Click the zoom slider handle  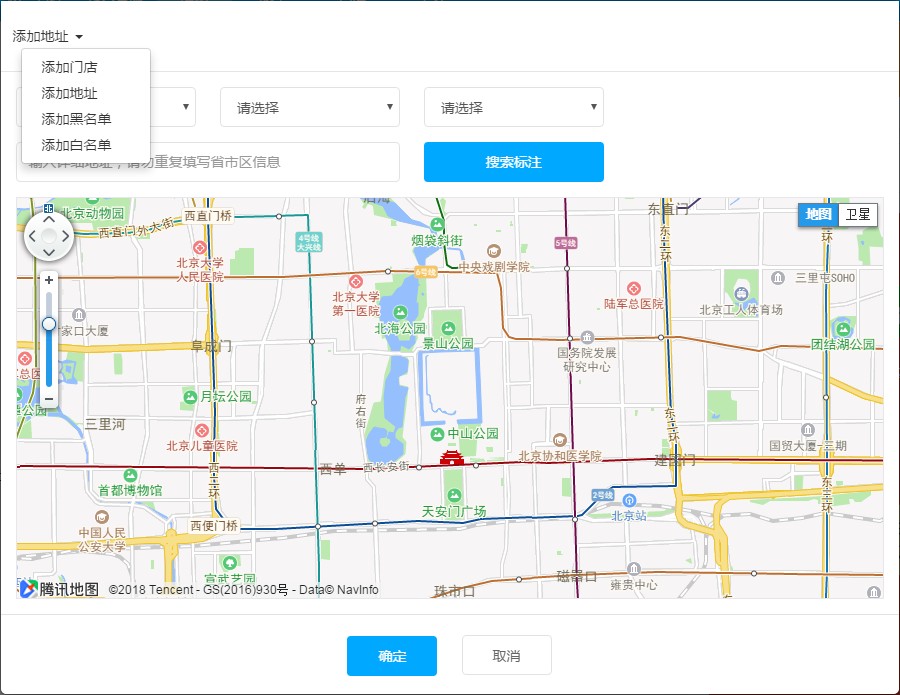(x=49, y=324)
